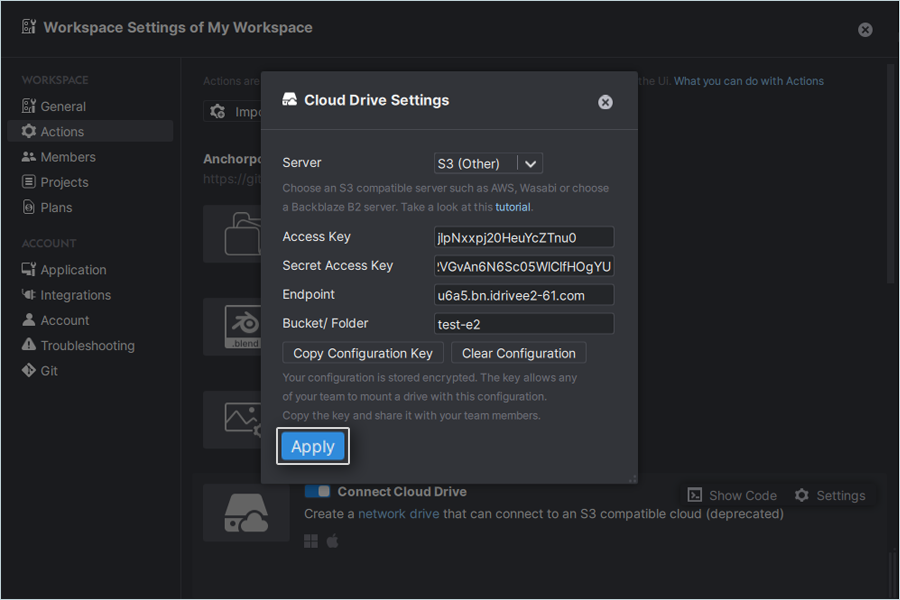Click the Endpoint input field
The width and height of the screenshot is (900, 600).
pyautogui.click(x=523, y=295)
